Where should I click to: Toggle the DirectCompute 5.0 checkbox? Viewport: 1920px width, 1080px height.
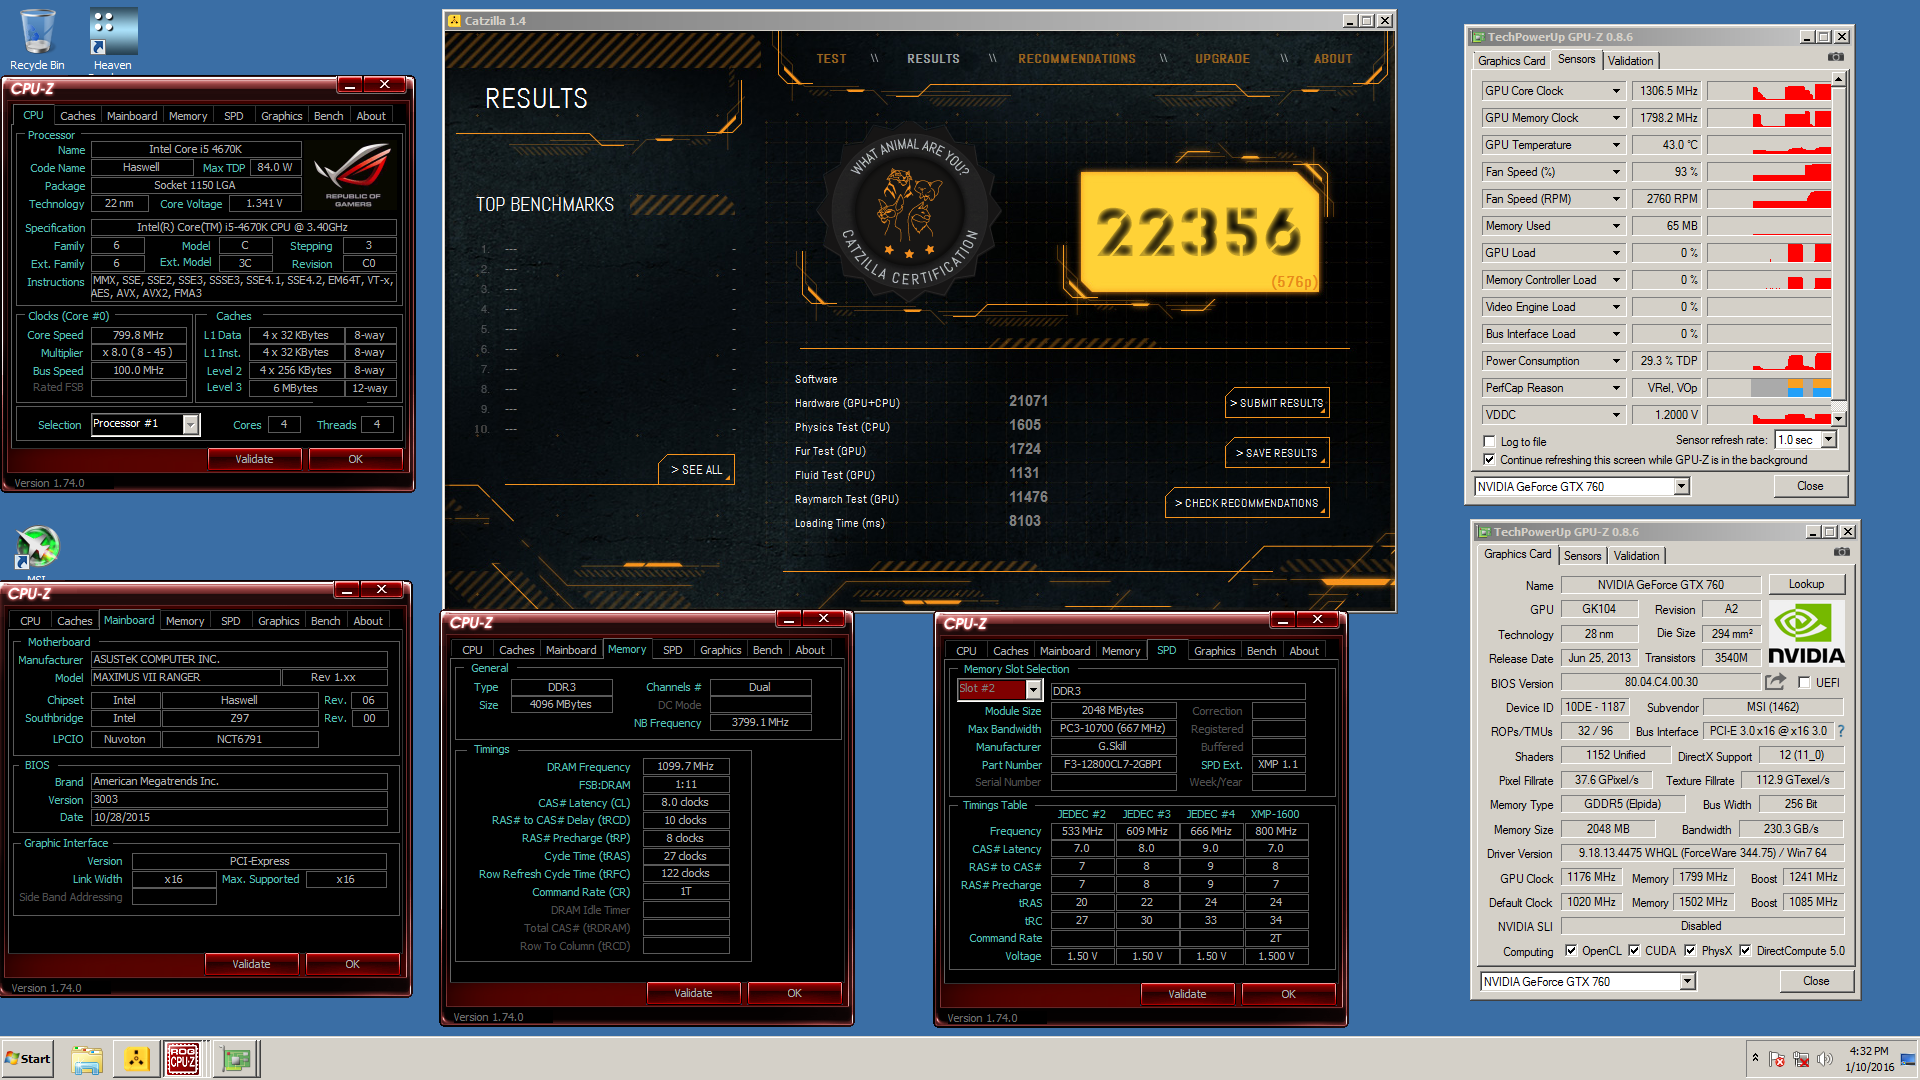click(1744, 951)
